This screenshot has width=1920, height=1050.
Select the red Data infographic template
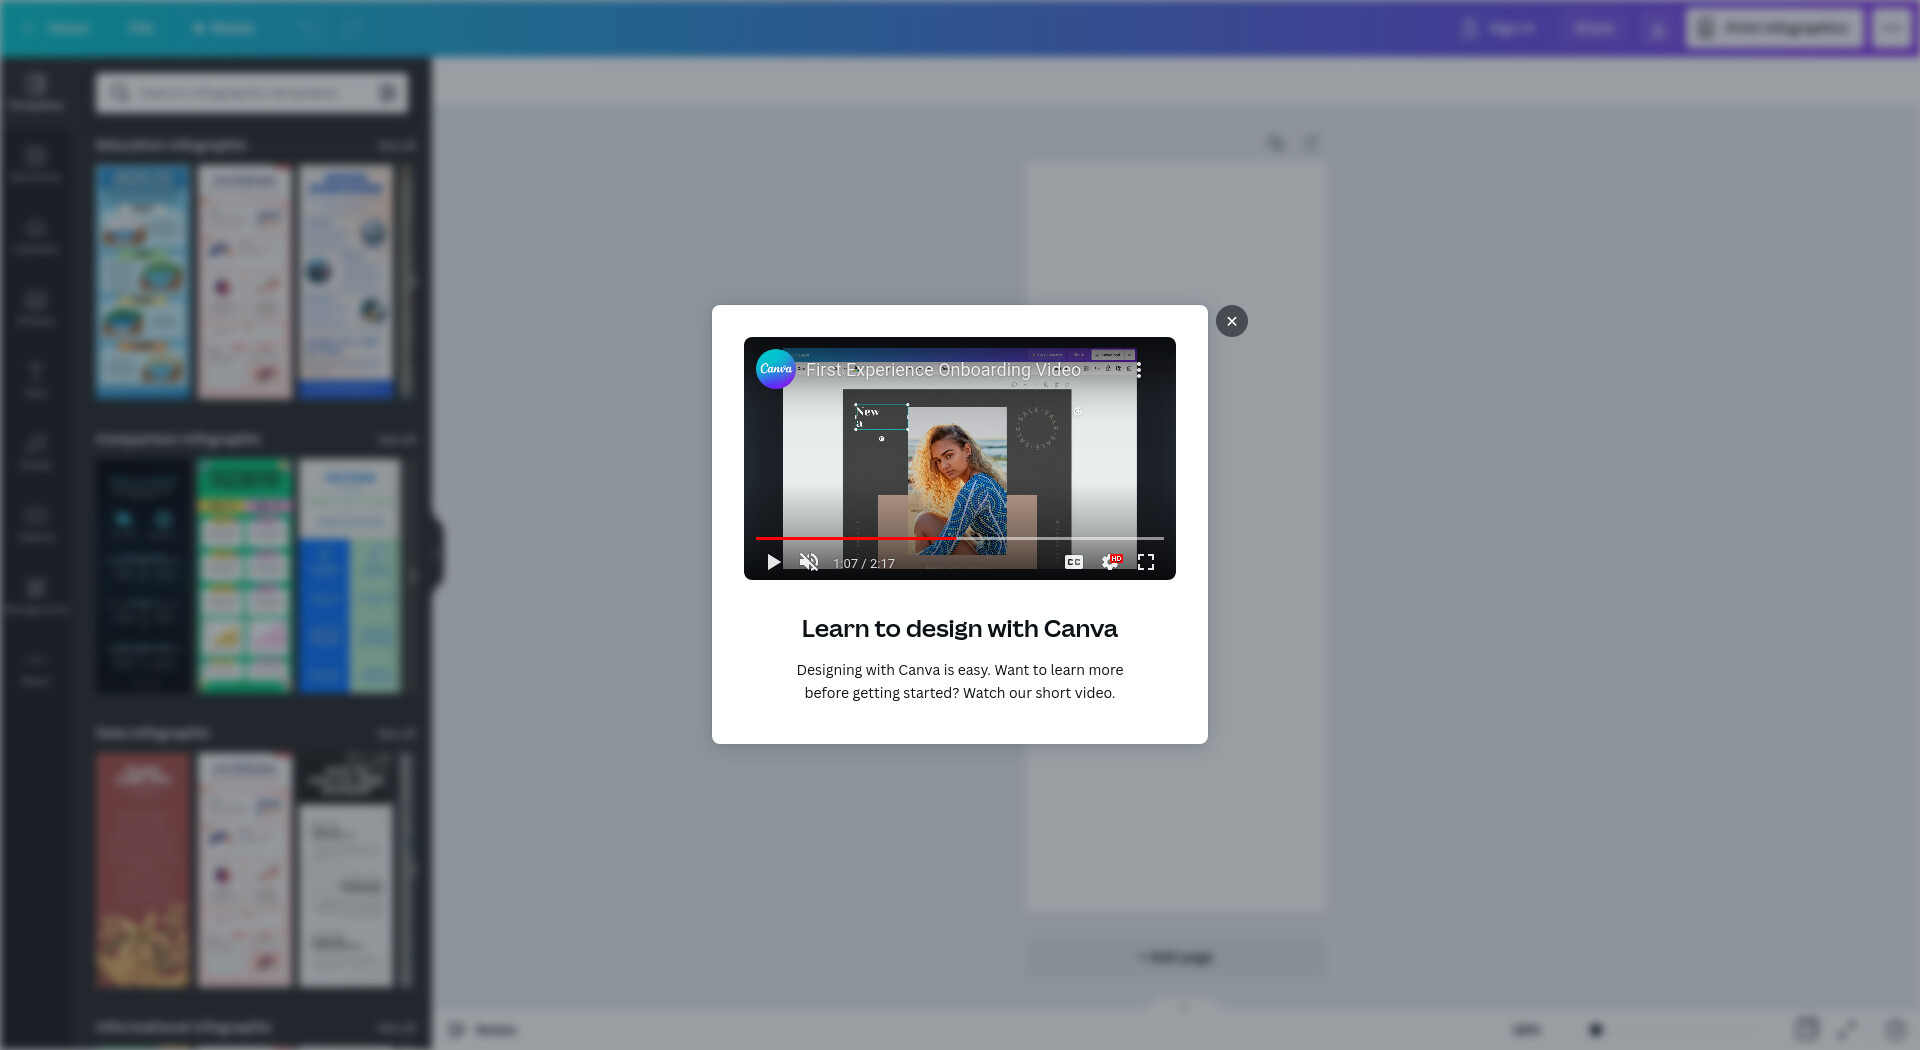click(143, 870)
